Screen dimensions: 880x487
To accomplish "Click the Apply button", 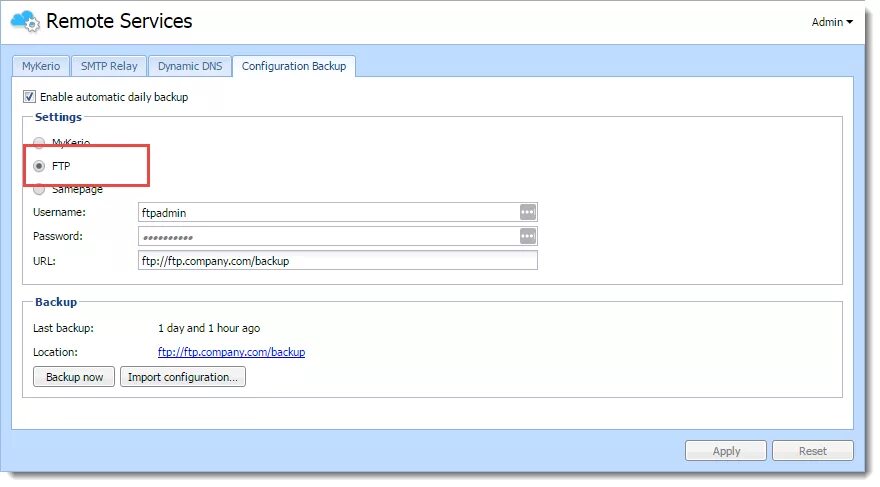I will 726,451.
